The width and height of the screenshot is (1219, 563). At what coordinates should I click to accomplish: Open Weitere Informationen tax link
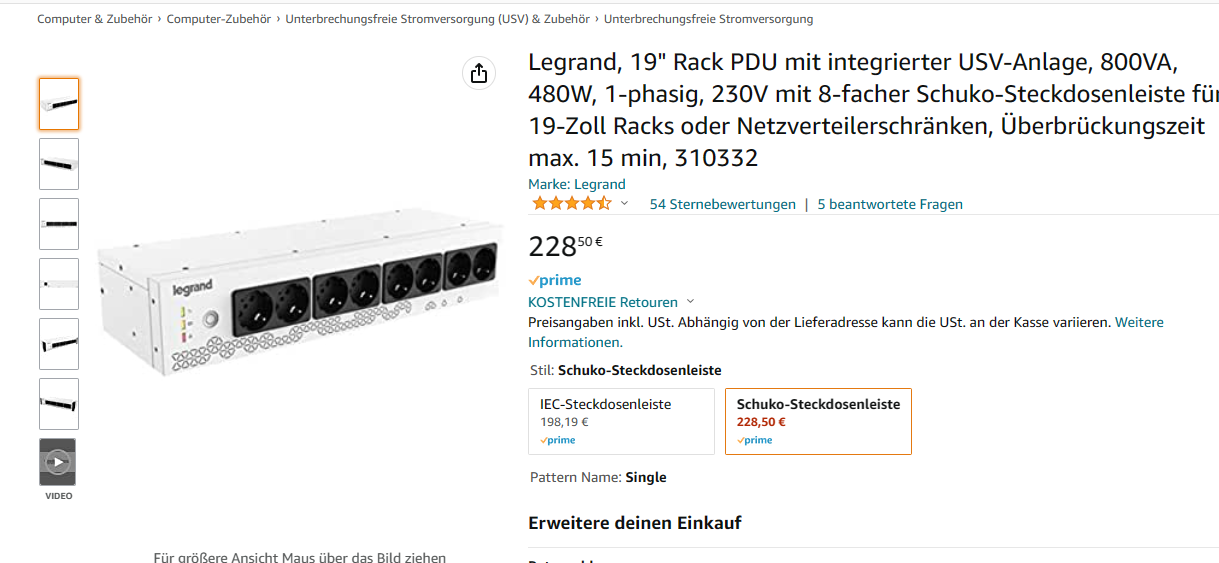click(1139, 323)
